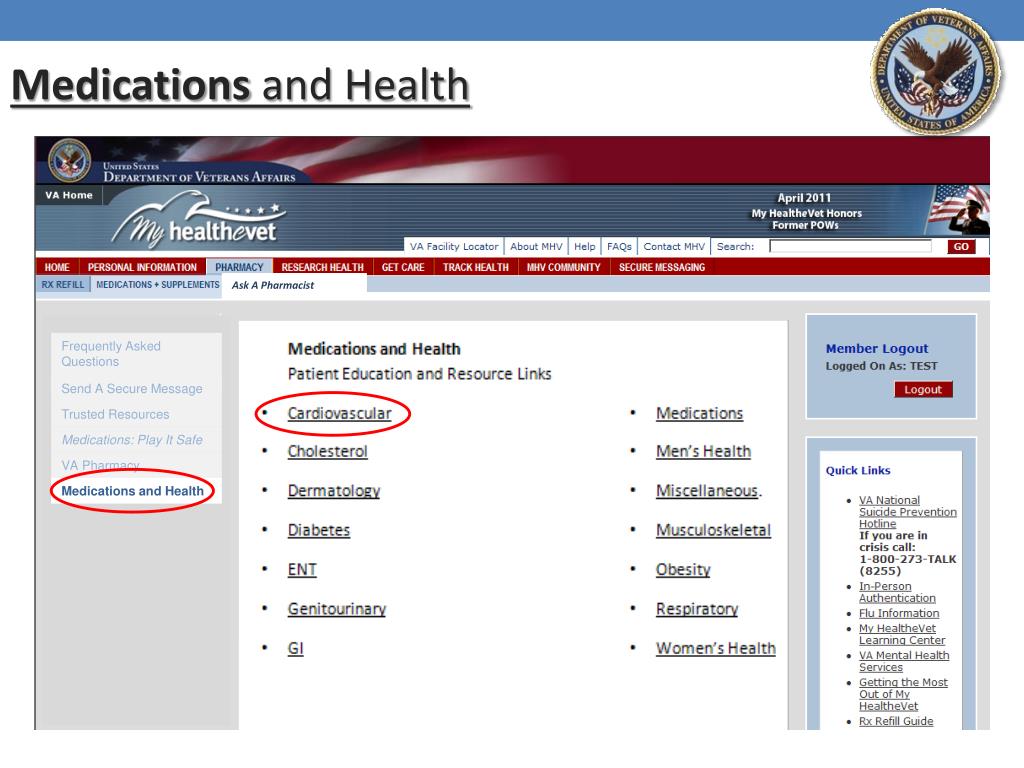Open the Musculoskeletal resource link
The image size is (1024, 768).
tap(713, 530)
